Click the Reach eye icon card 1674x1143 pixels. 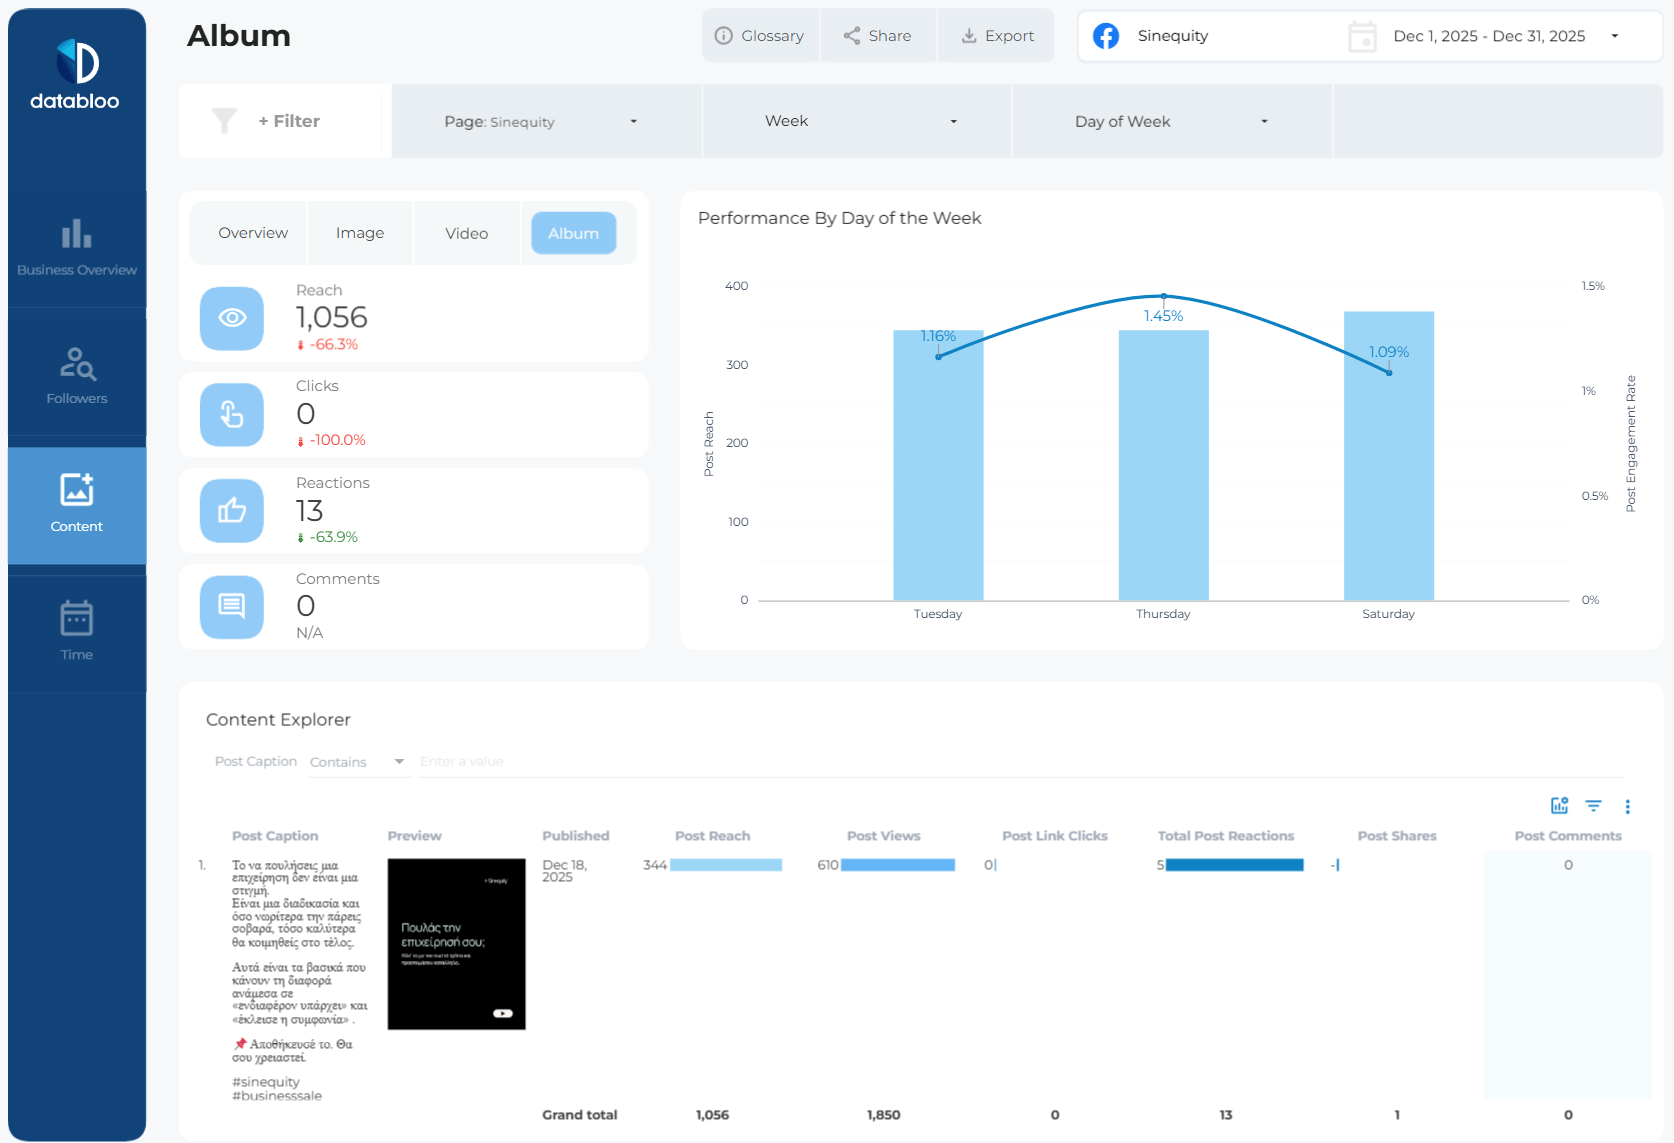(232, 318)
